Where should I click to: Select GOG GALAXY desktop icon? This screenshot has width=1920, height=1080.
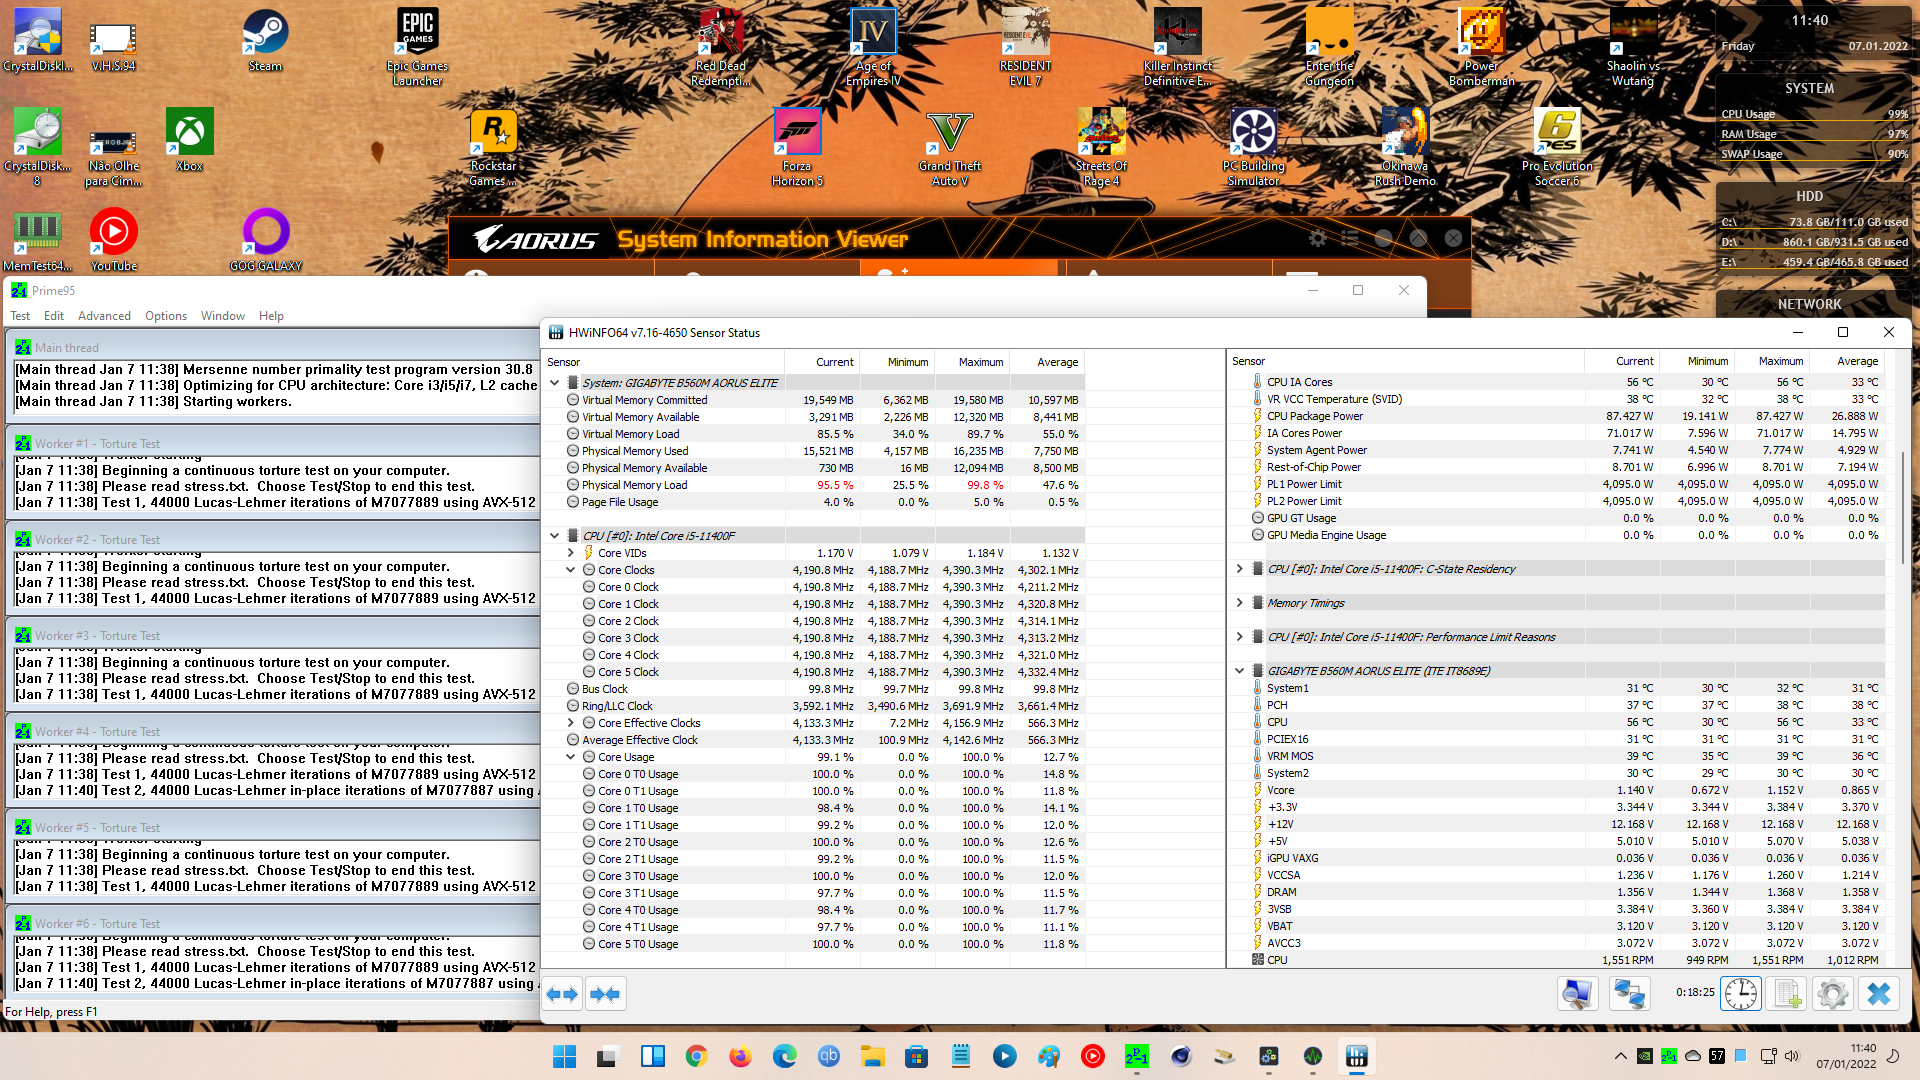coord(265,241)
